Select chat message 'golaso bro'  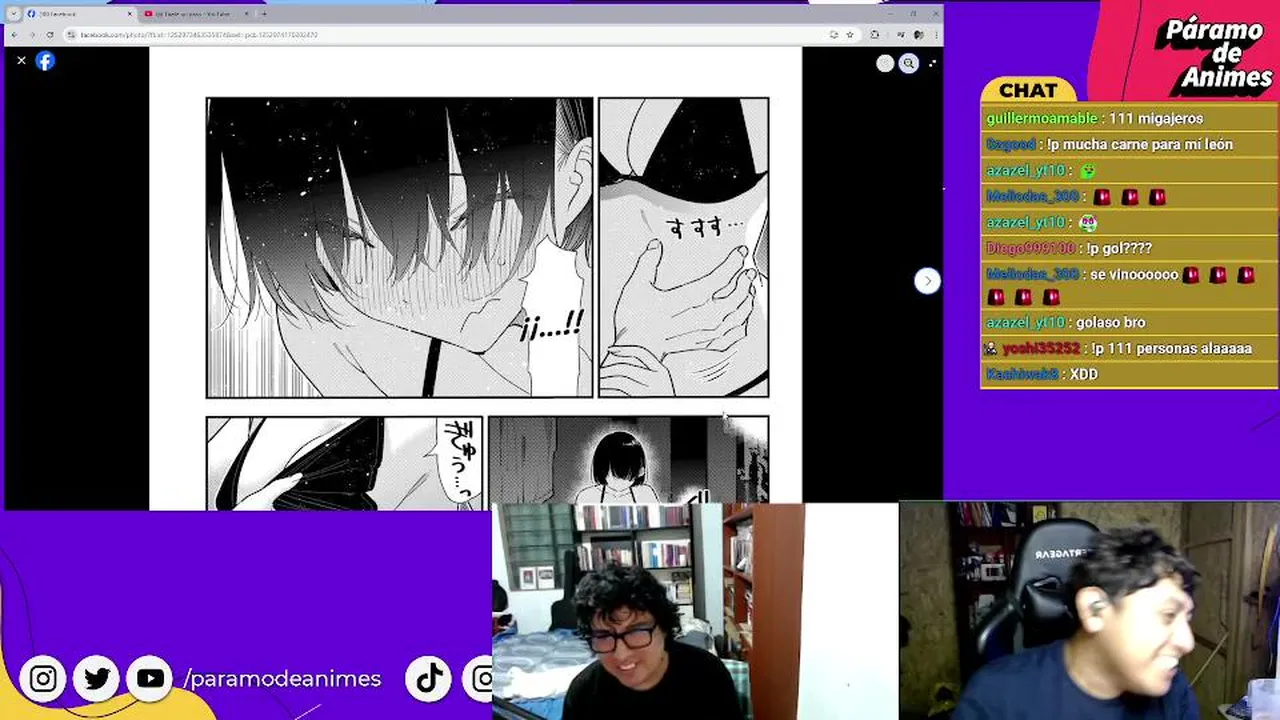click(1110, 322)
